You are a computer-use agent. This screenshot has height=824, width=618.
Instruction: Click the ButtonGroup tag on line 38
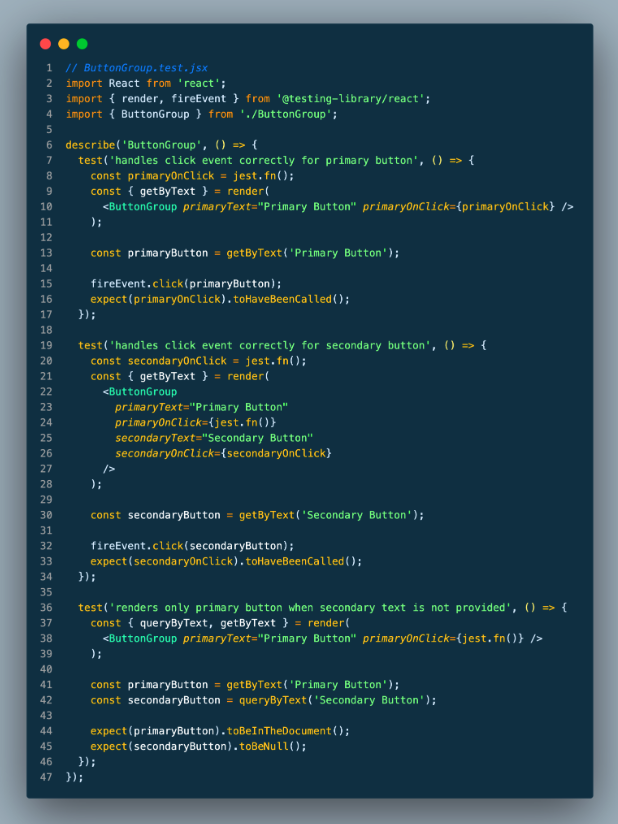tap(143, 638)
